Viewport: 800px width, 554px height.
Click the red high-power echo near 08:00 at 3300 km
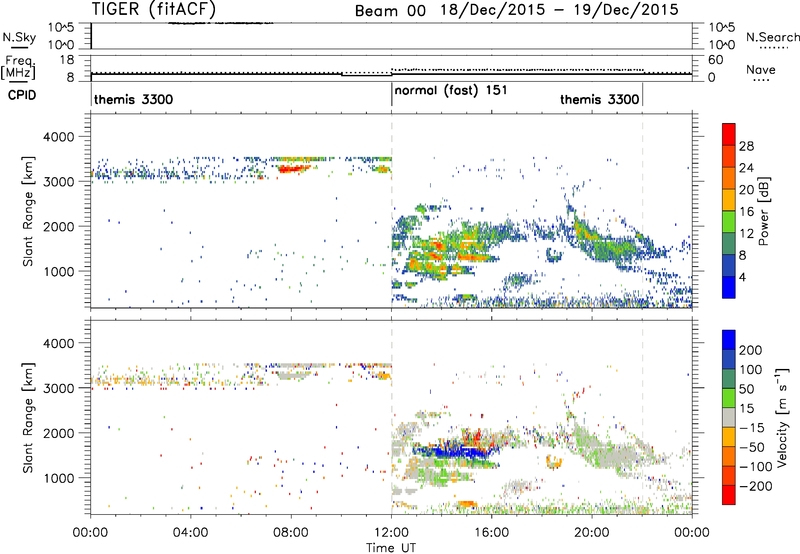click(x=293, y=168)
